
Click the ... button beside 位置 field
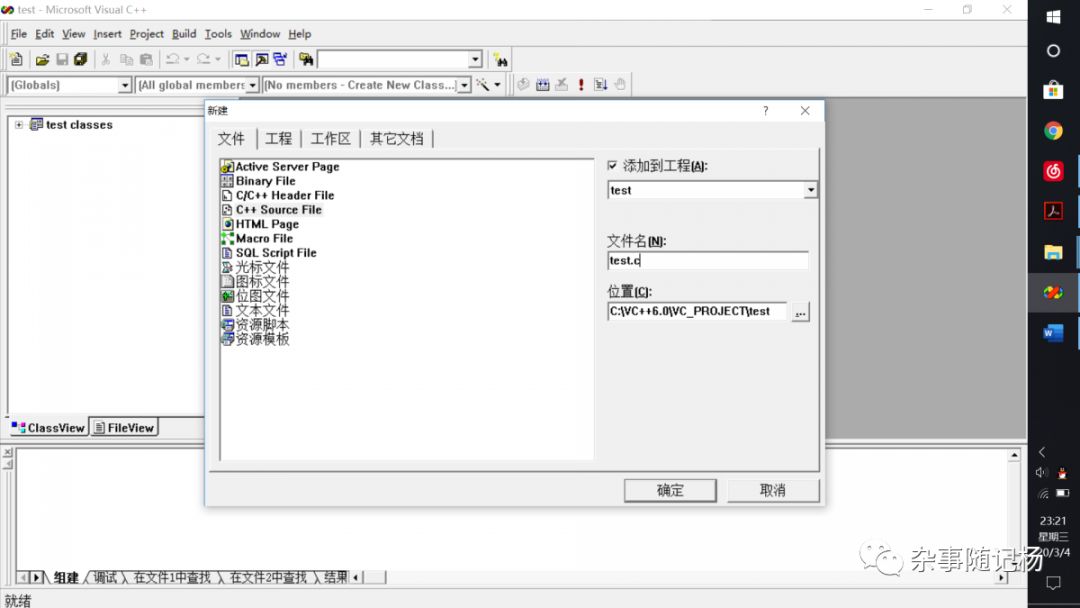click(x=799, y=311)
